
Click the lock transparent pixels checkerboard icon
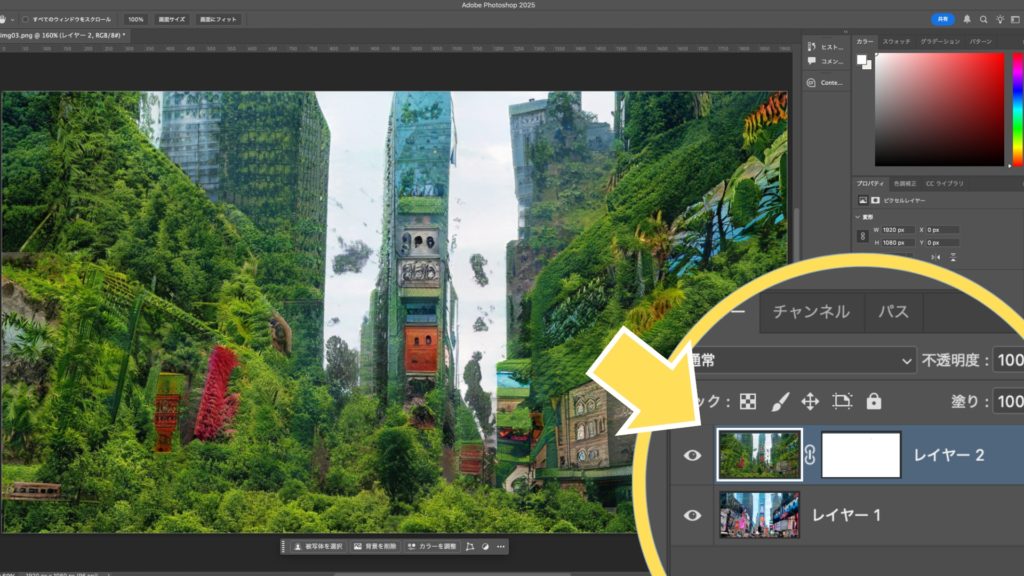748,401
